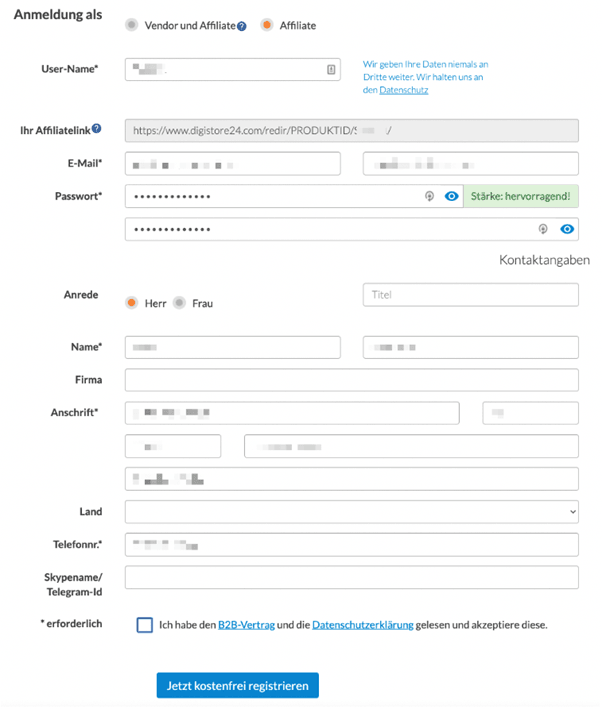
Task: Click the Skypename/Telegram-Id field
Action: 352,578
